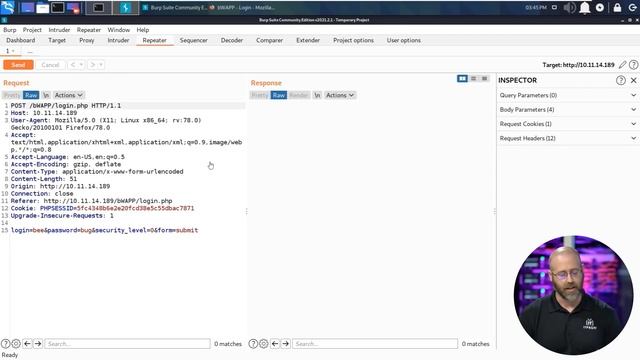Open the response Actions dropdown
Image resolution: width=640 pixels, height=360 pixels.
coord(340,95)
